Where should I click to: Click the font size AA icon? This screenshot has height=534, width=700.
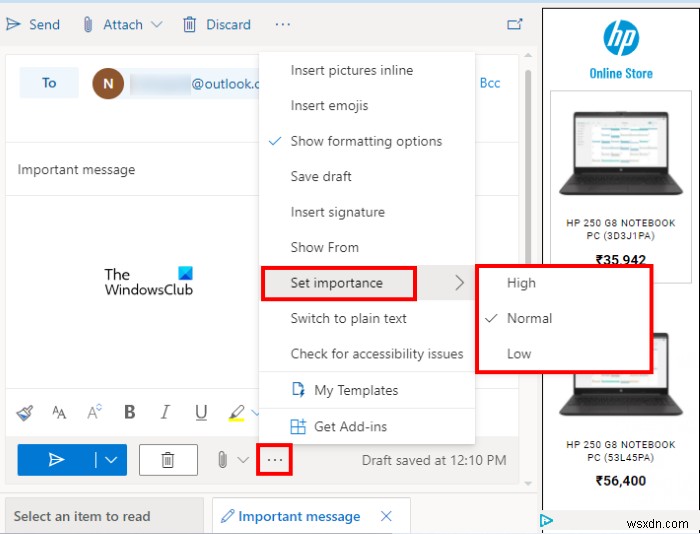(x=59, y=412)
